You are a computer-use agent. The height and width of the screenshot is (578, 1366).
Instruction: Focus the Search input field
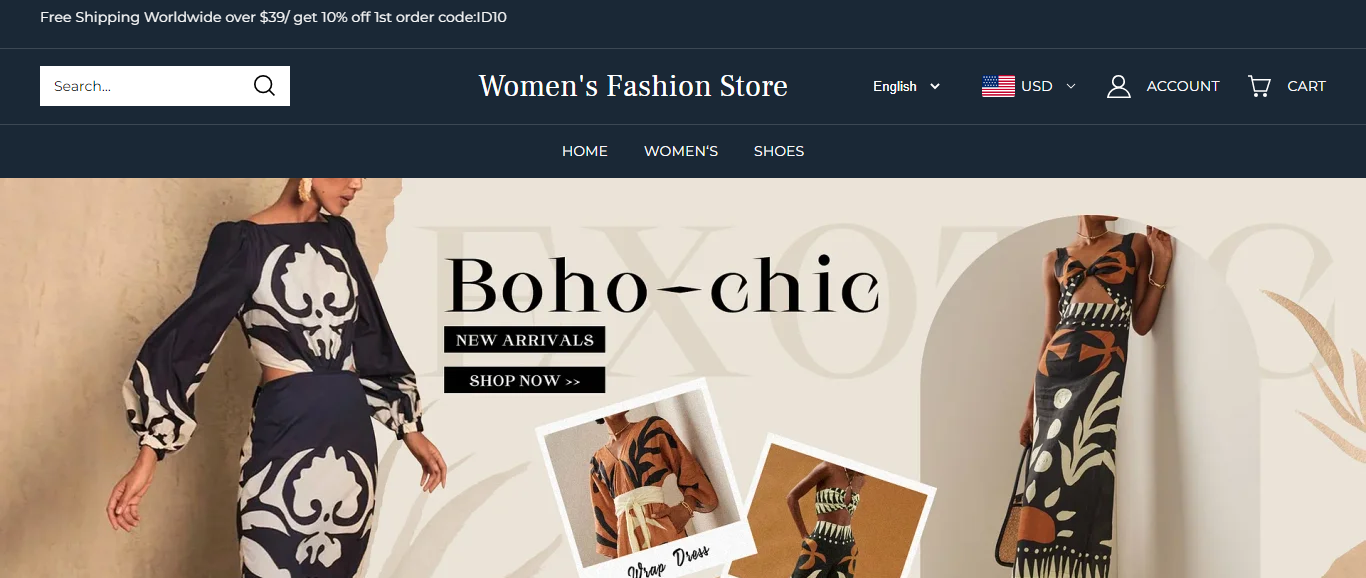(x=145, y=86)
